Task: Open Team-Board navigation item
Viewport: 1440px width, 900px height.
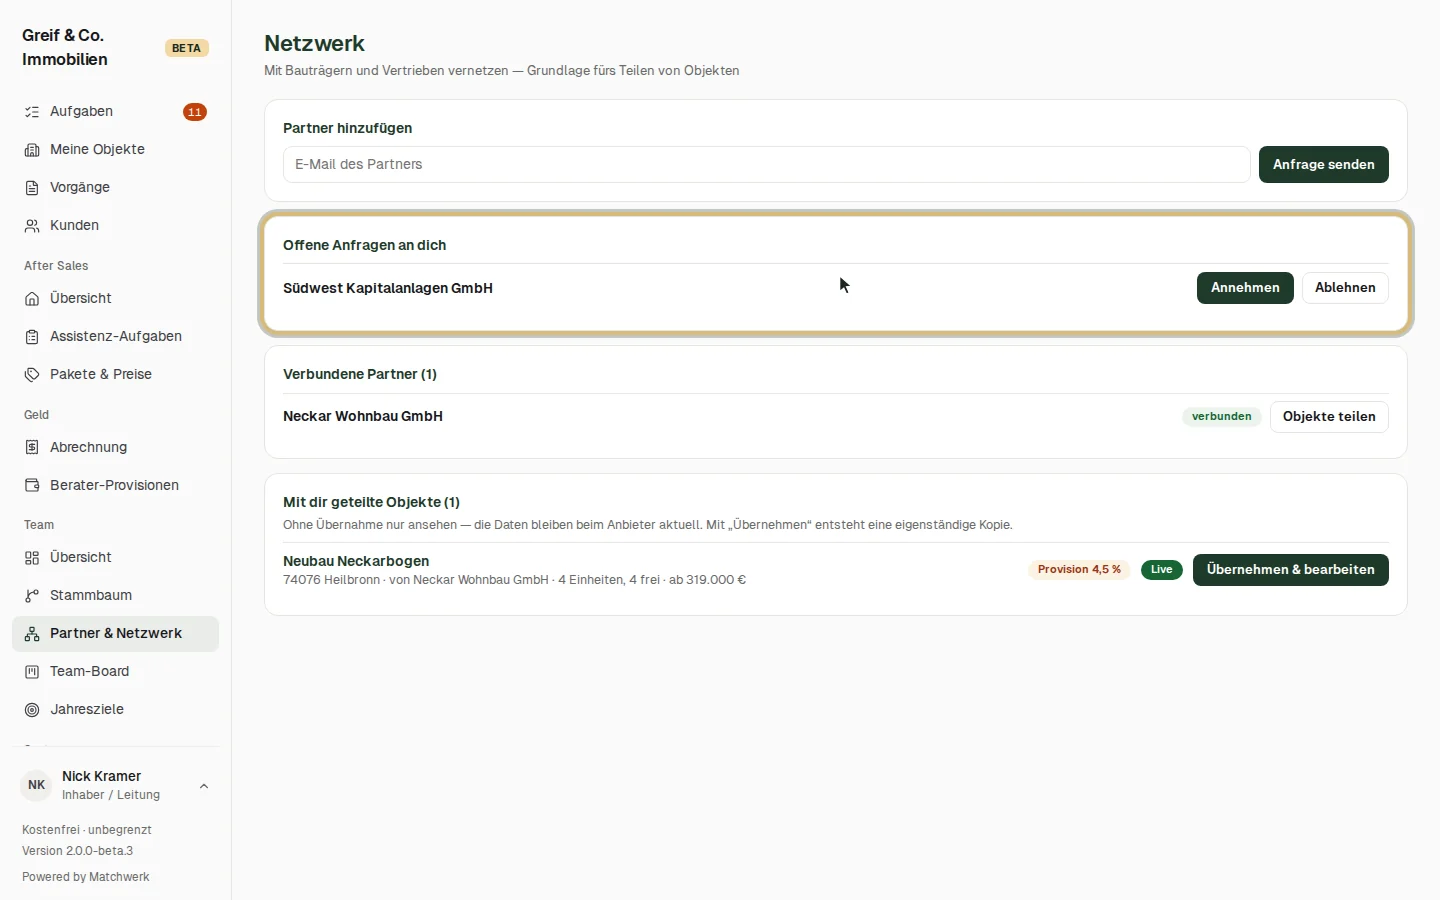Action: pyautogui.click(x=115, y=672)
